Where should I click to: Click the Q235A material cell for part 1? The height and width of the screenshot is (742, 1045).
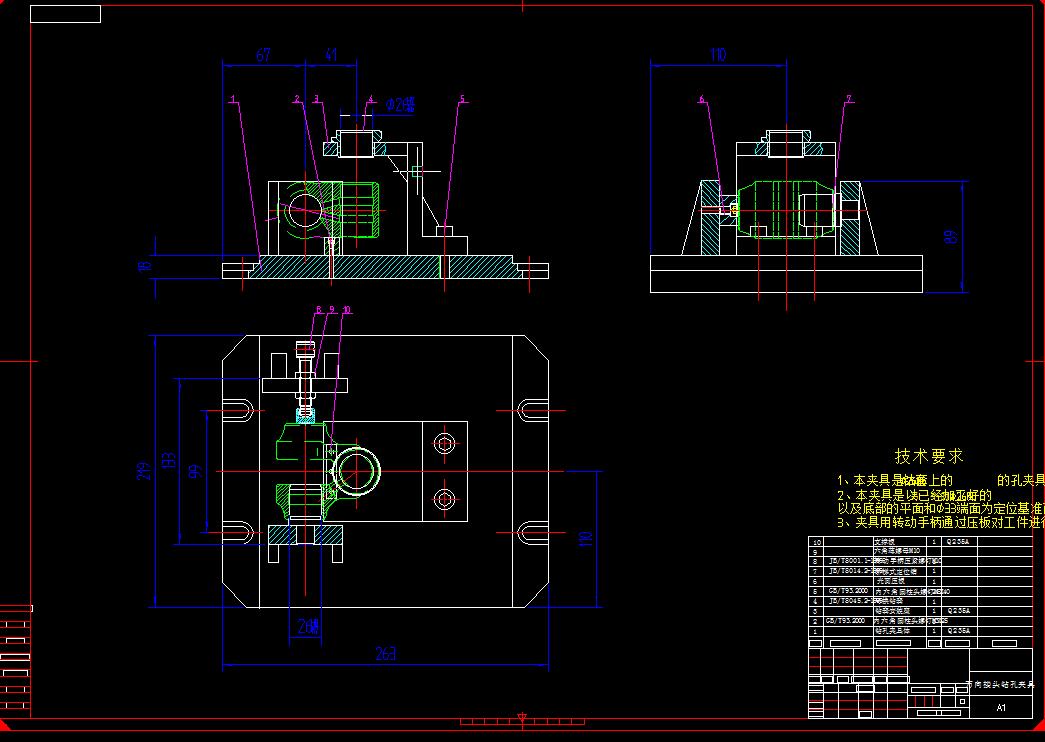[957, 629]
